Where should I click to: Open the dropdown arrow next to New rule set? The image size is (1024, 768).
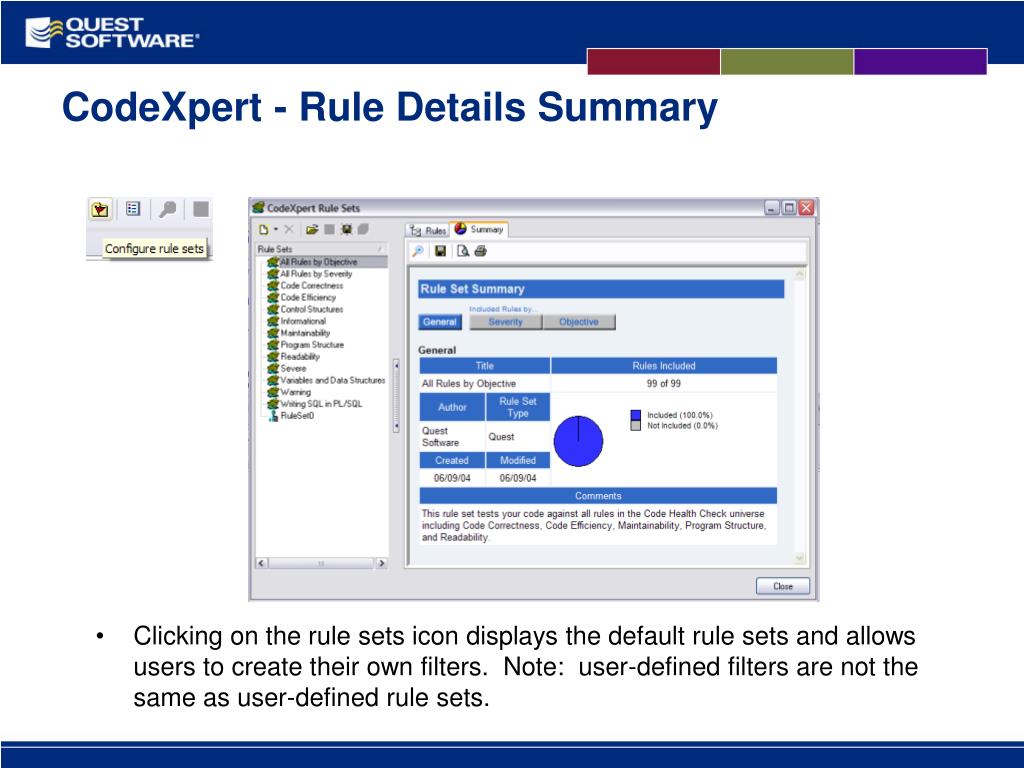(276, 229)
